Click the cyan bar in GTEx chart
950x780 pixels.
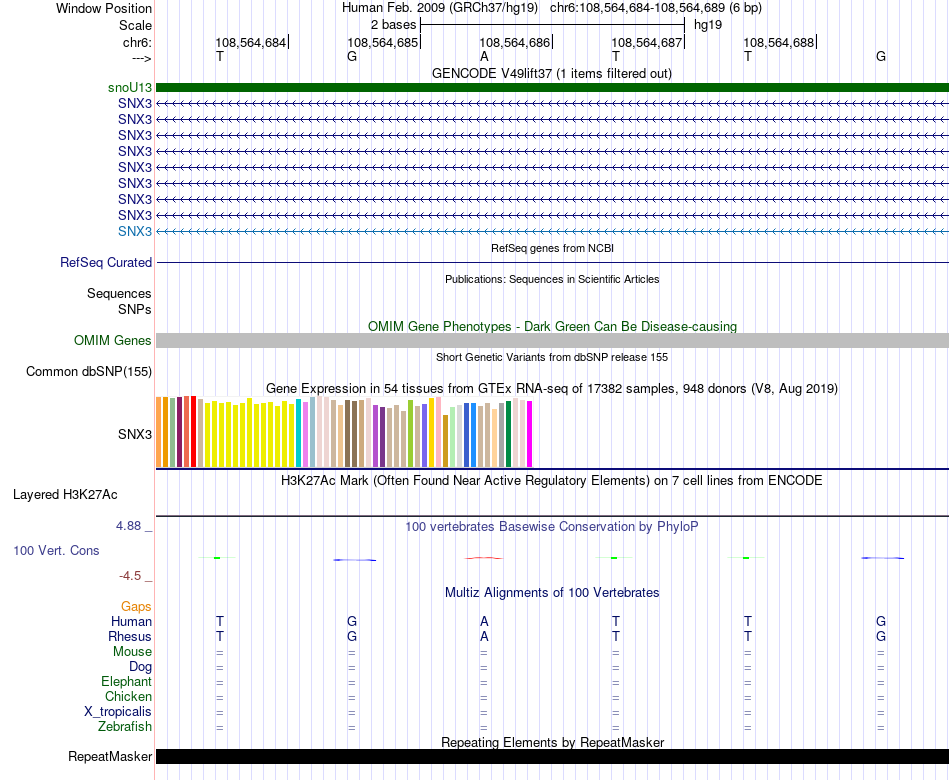tap(299, 433)
